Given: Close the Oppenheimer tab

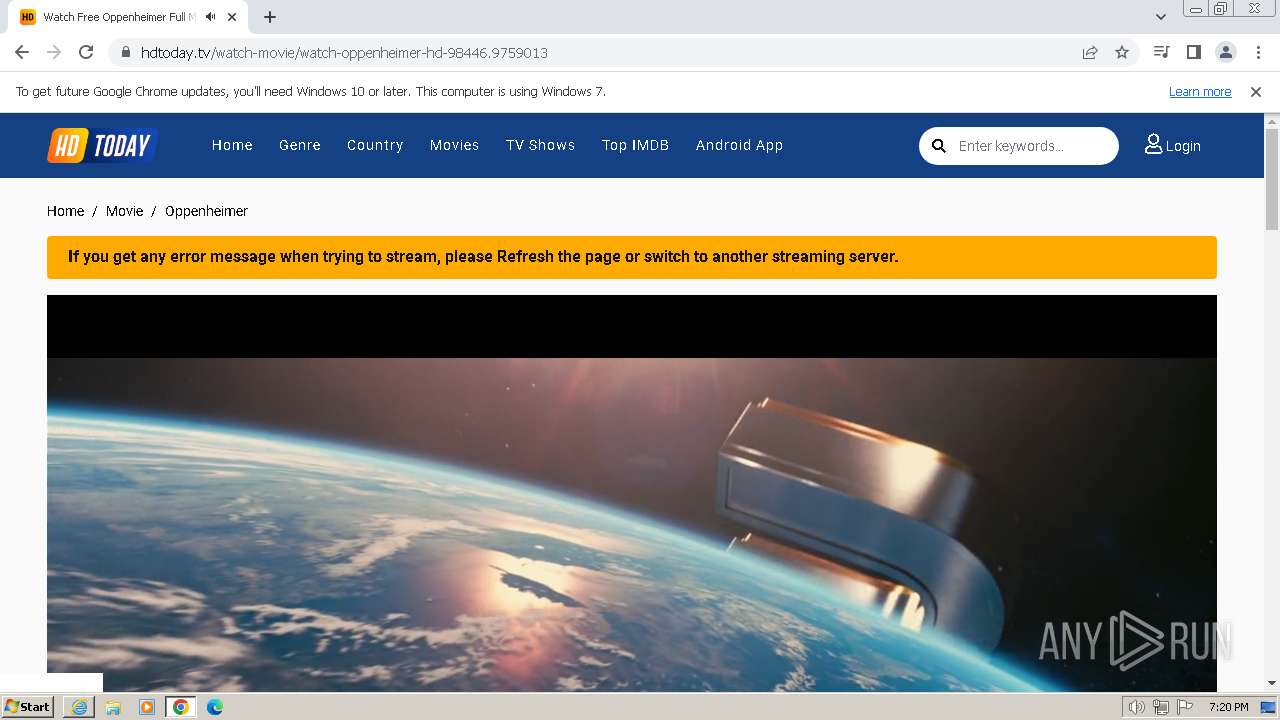Looking at the screenshot, I should (232, 17).
